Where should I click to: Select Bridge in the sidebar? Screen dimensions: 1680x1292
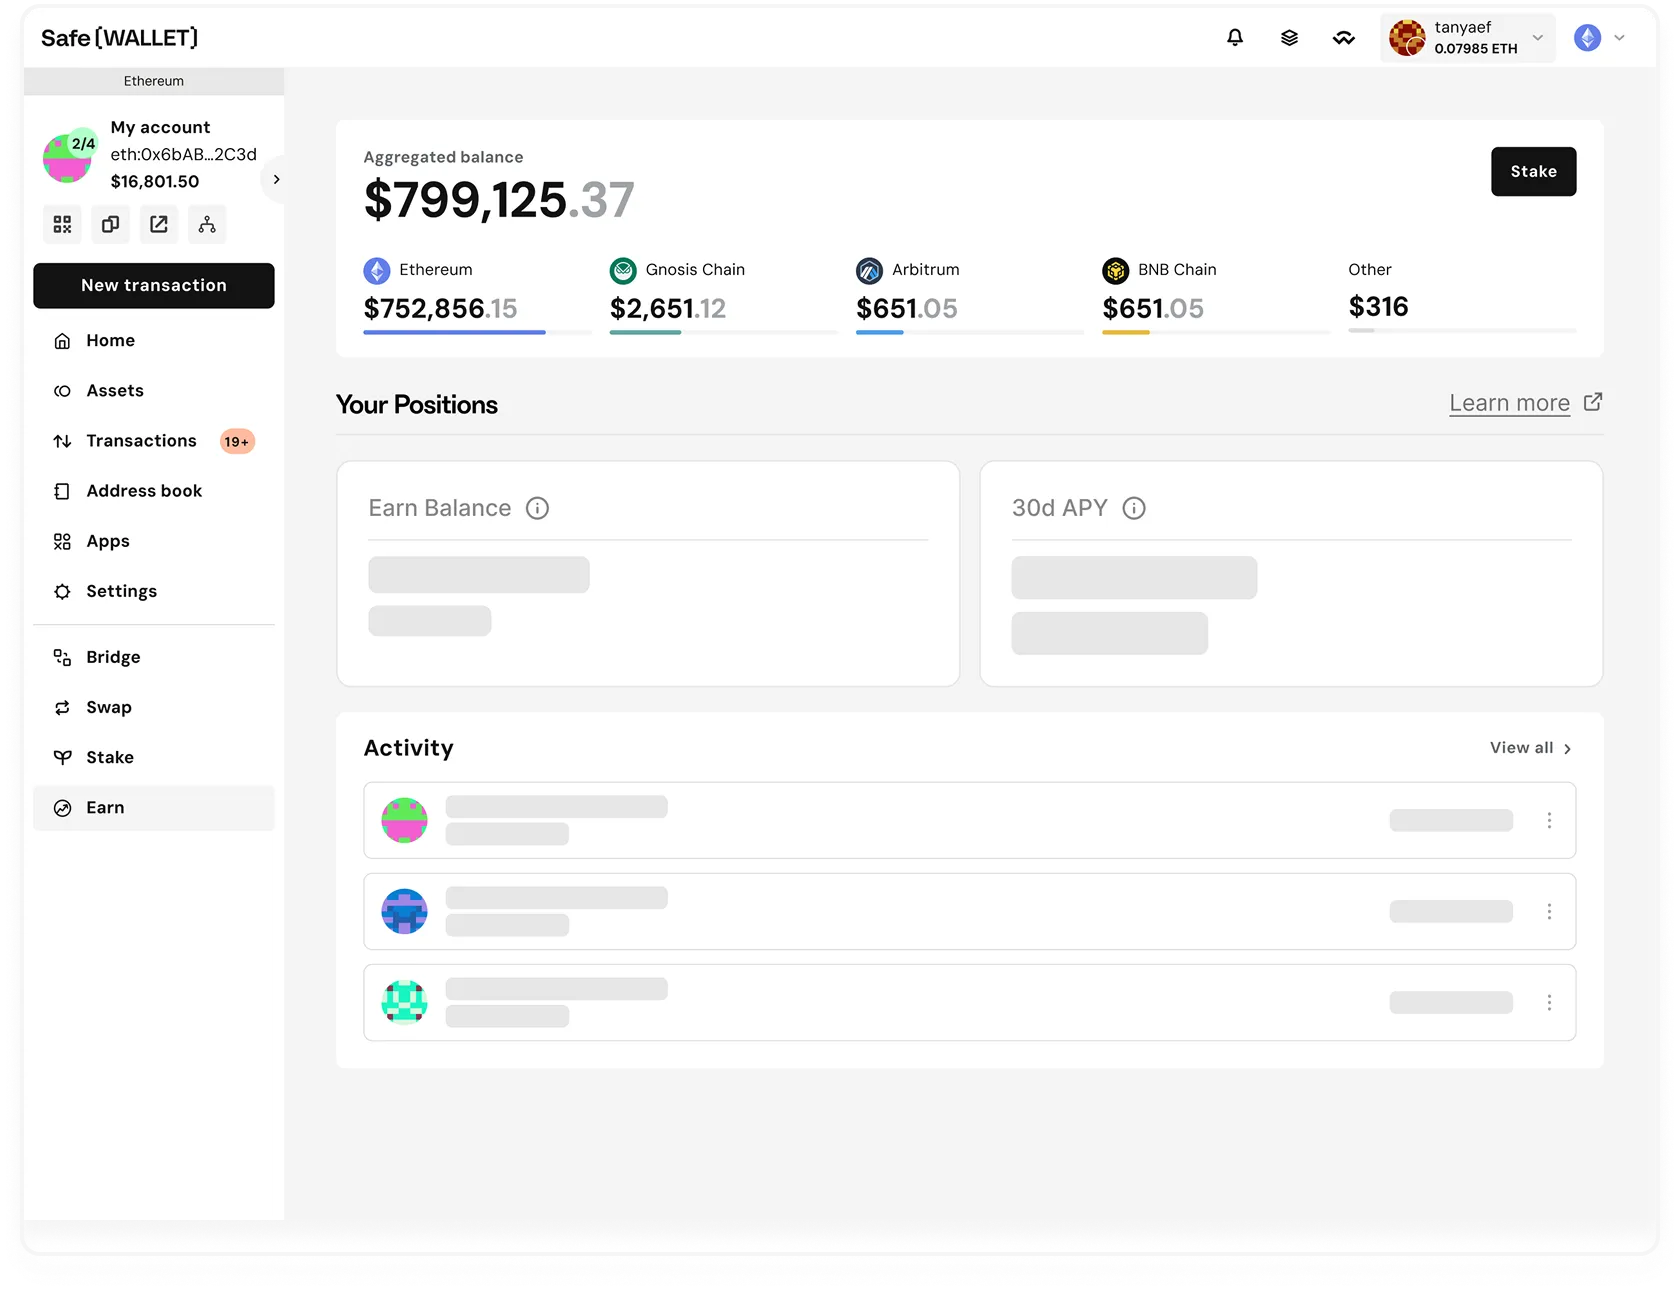click(x=113, y=657)
